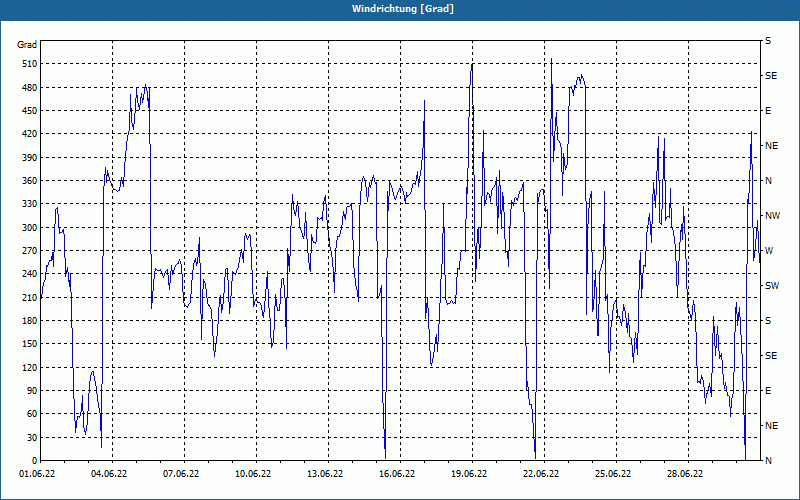
Task: Click the 420 left axis label
Action: tap(30, 134)
